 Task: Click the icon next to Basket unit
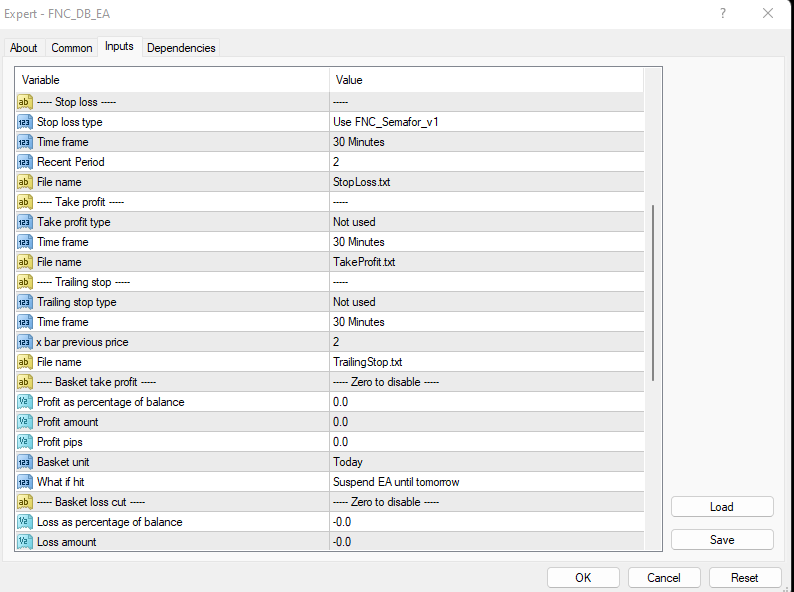point(25,462)
